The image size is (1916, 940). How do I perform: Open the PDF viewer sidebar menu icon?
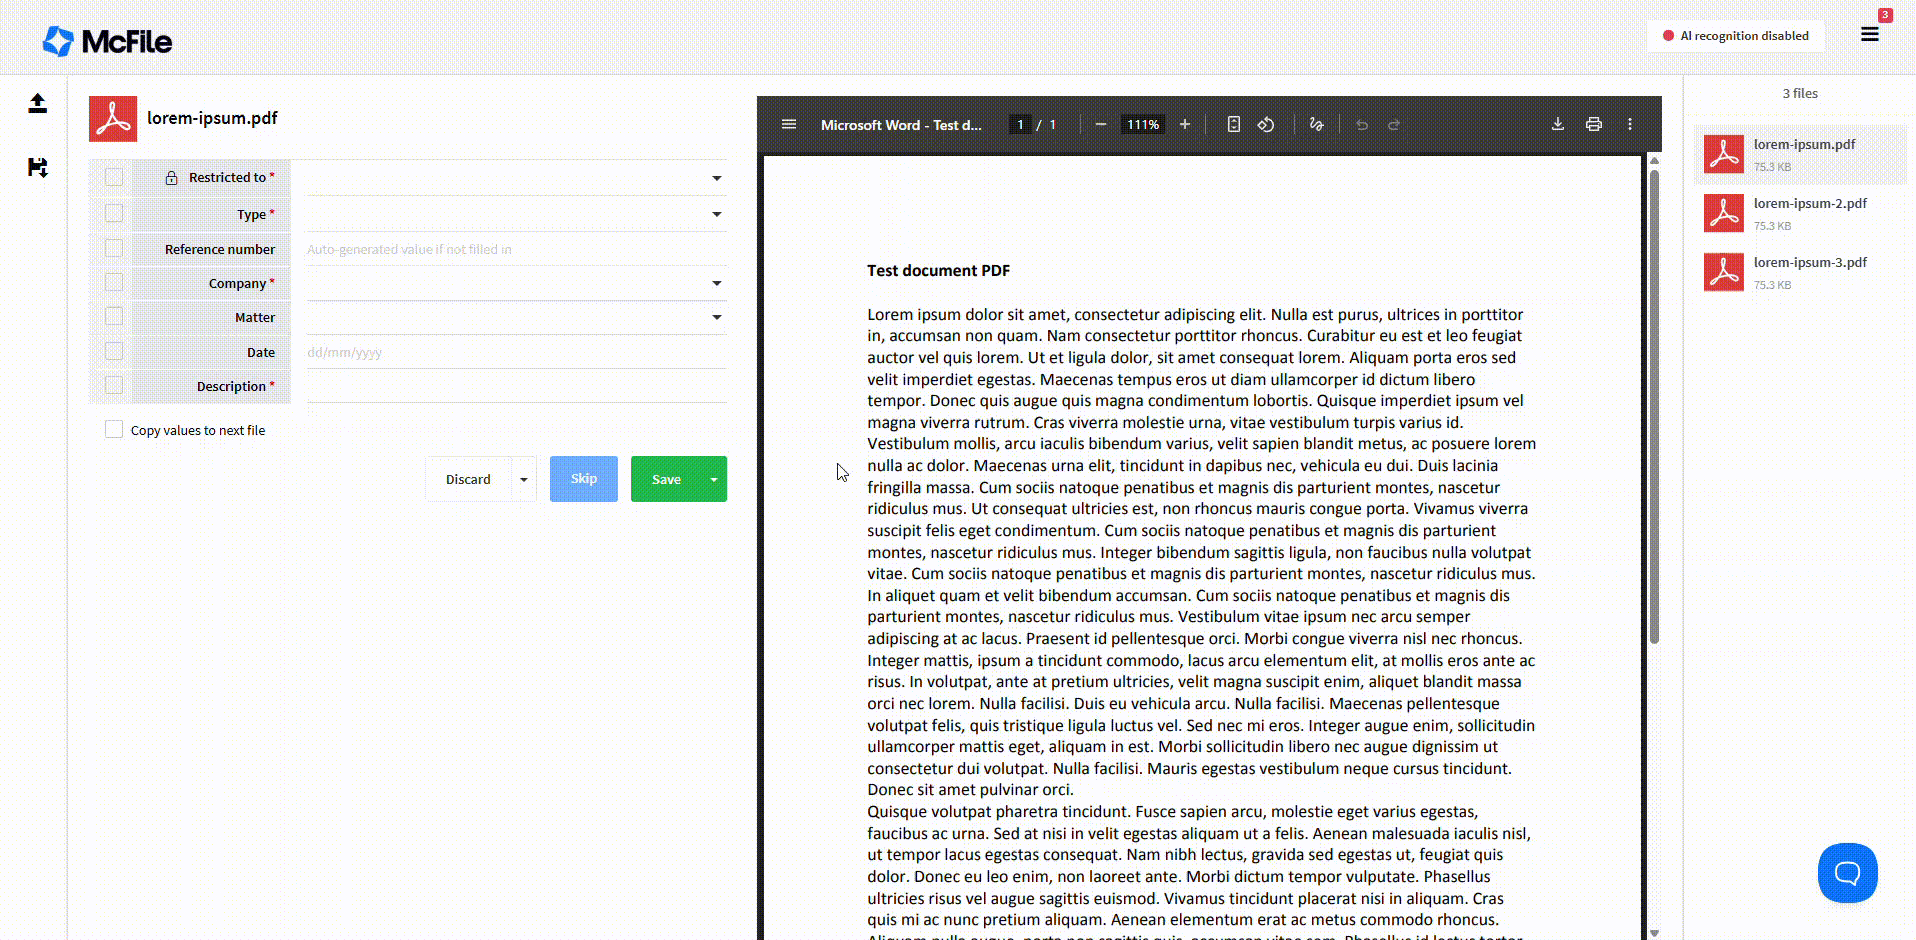[x=789, y=125]
